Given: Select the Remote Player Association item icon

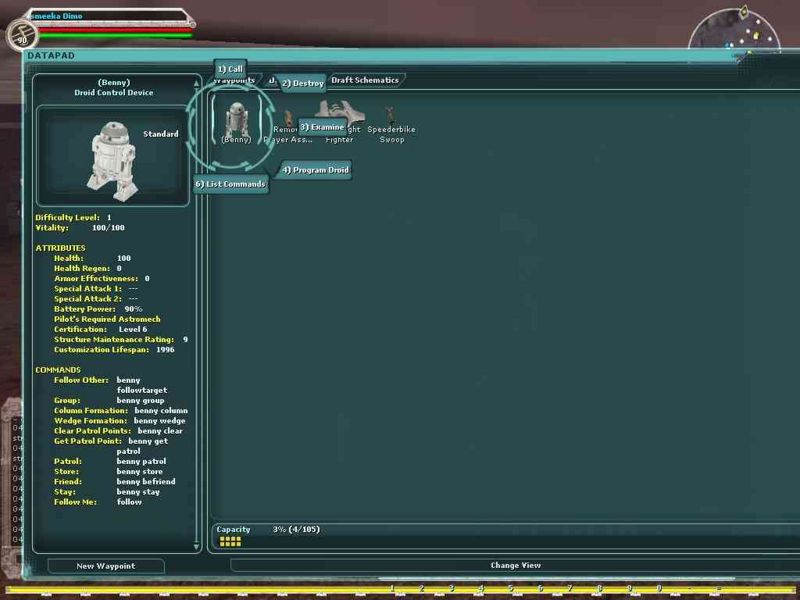Looking at the screenshot, I should coord(288,119).
